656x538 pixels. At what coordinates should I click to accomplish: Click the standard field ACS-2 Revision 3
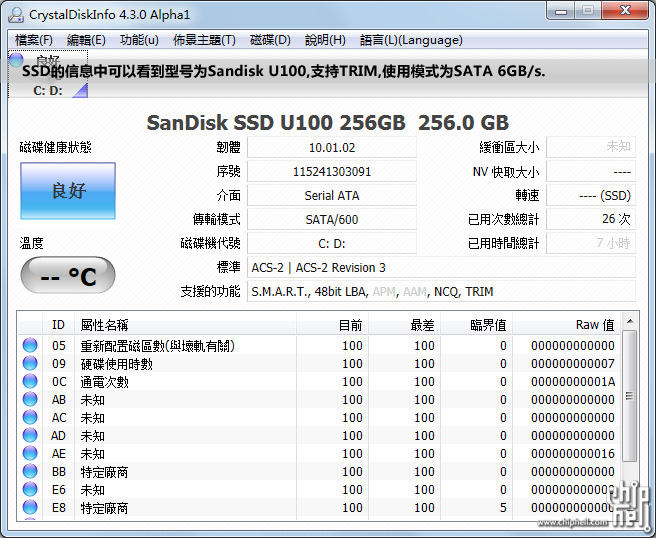click(441, 267)
